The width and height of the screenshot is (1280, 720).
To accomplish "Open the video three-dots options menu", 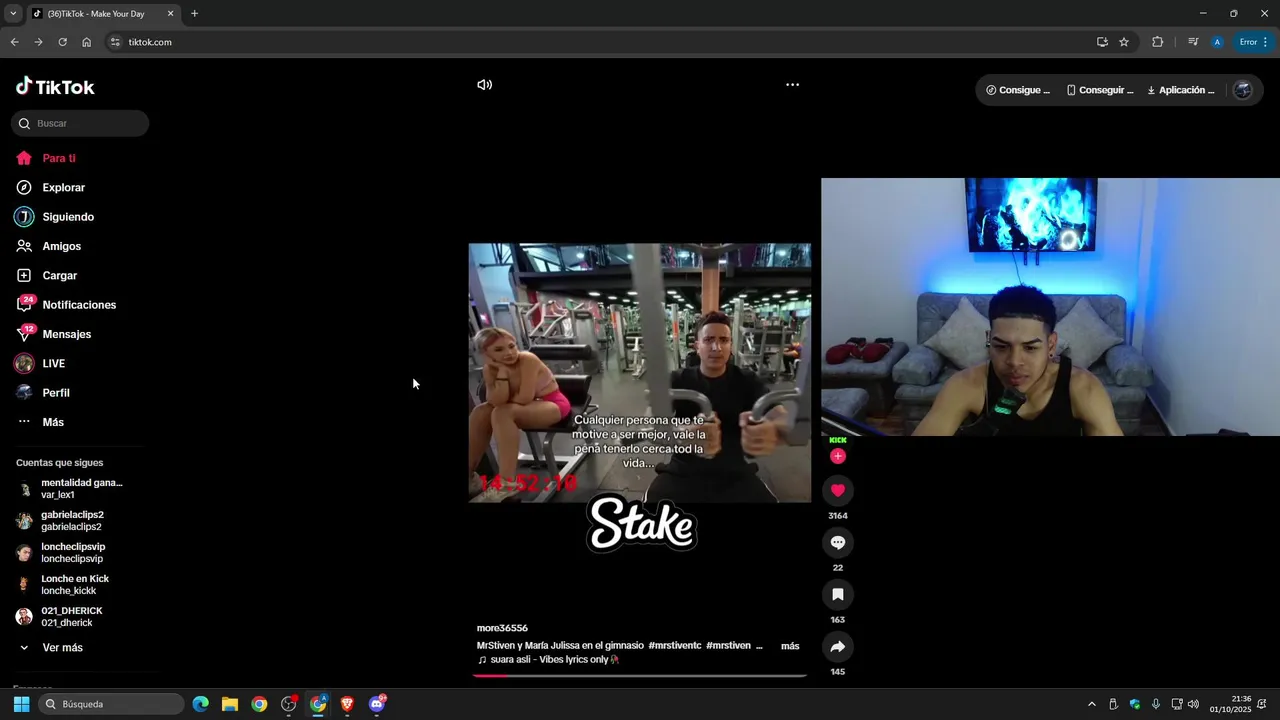I will 792,85.
